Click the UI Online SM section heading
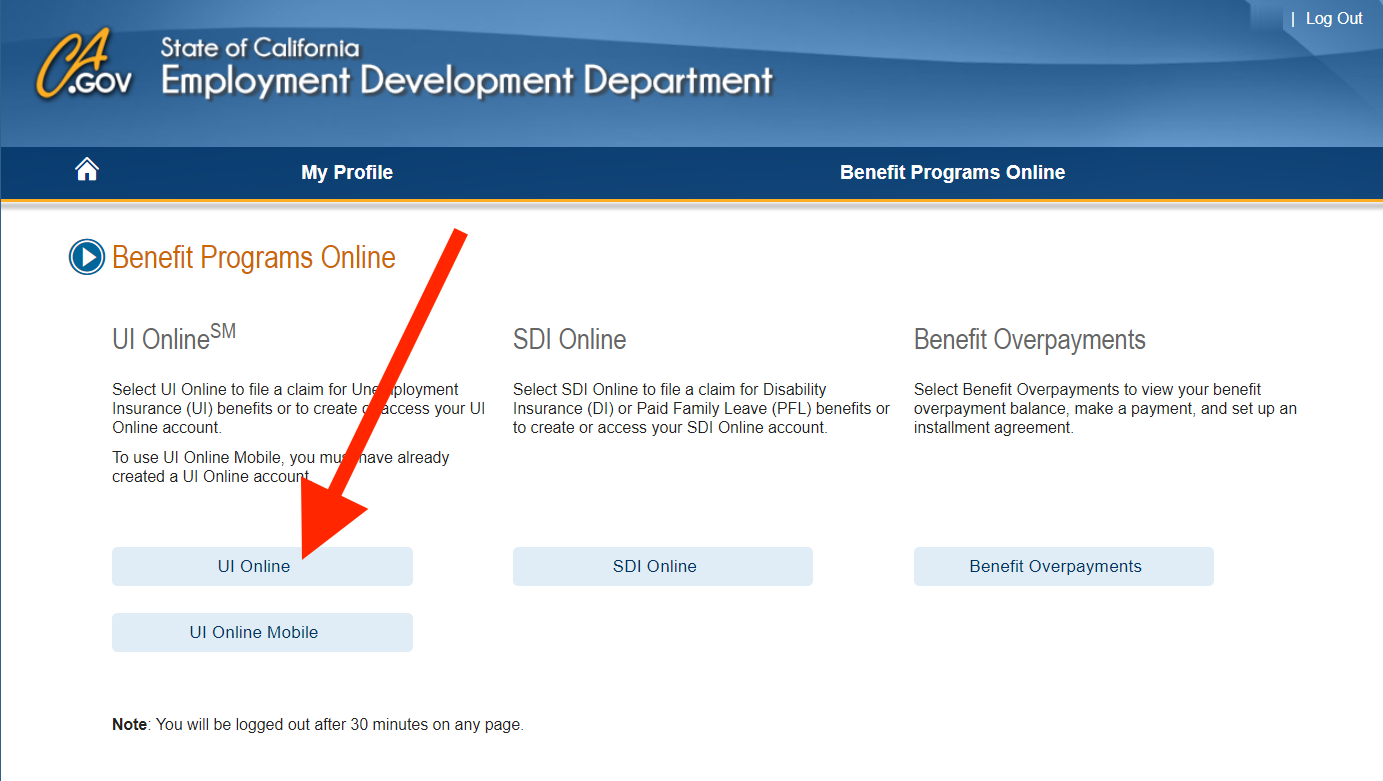The image size is (1383, 781). (x=174, y=337)
